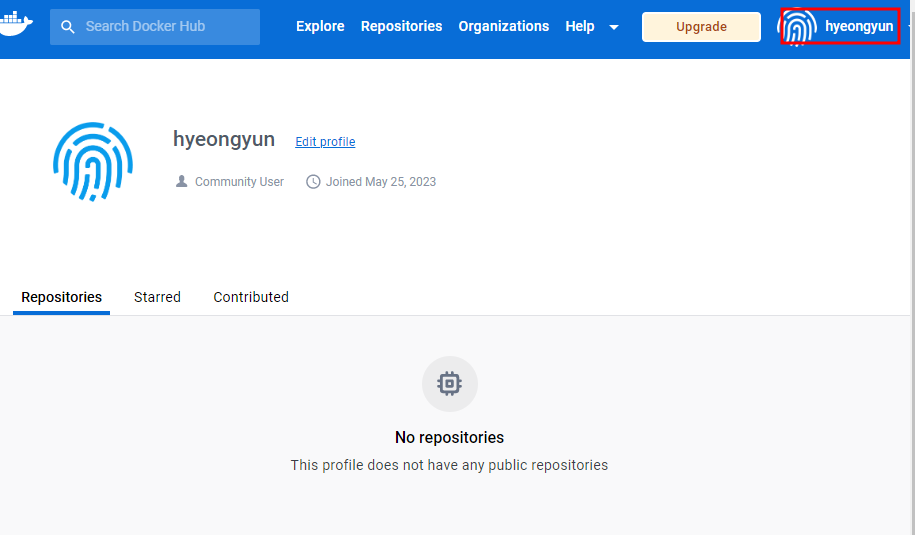Select the Repositories profile tab
915x535 pixels.
[x=61, y=297]
